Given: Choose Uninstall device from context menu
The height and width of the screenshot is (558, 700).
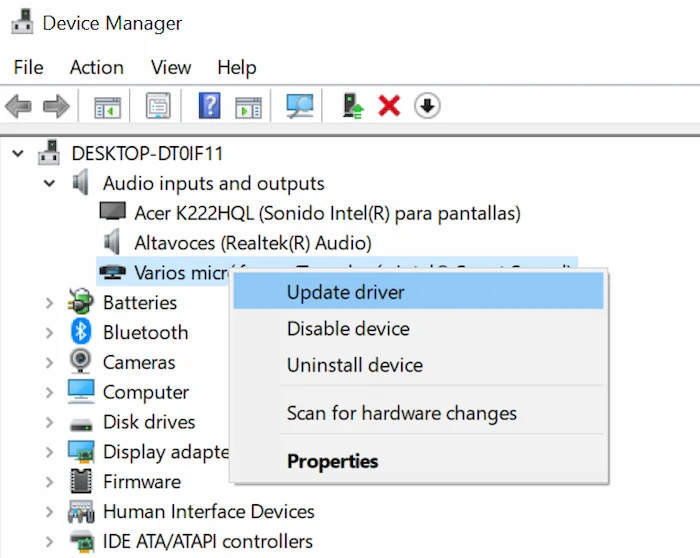Looking at the screenshot, I should pos(418,365).
